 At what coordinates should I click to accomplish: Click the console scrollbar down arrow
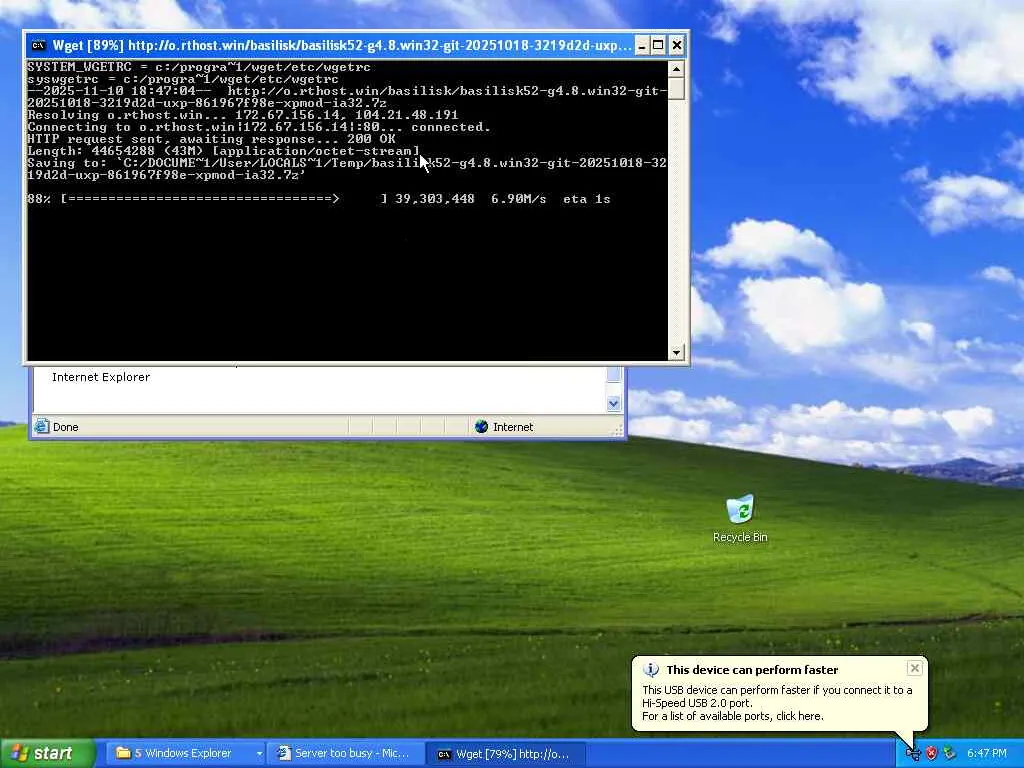677,353
